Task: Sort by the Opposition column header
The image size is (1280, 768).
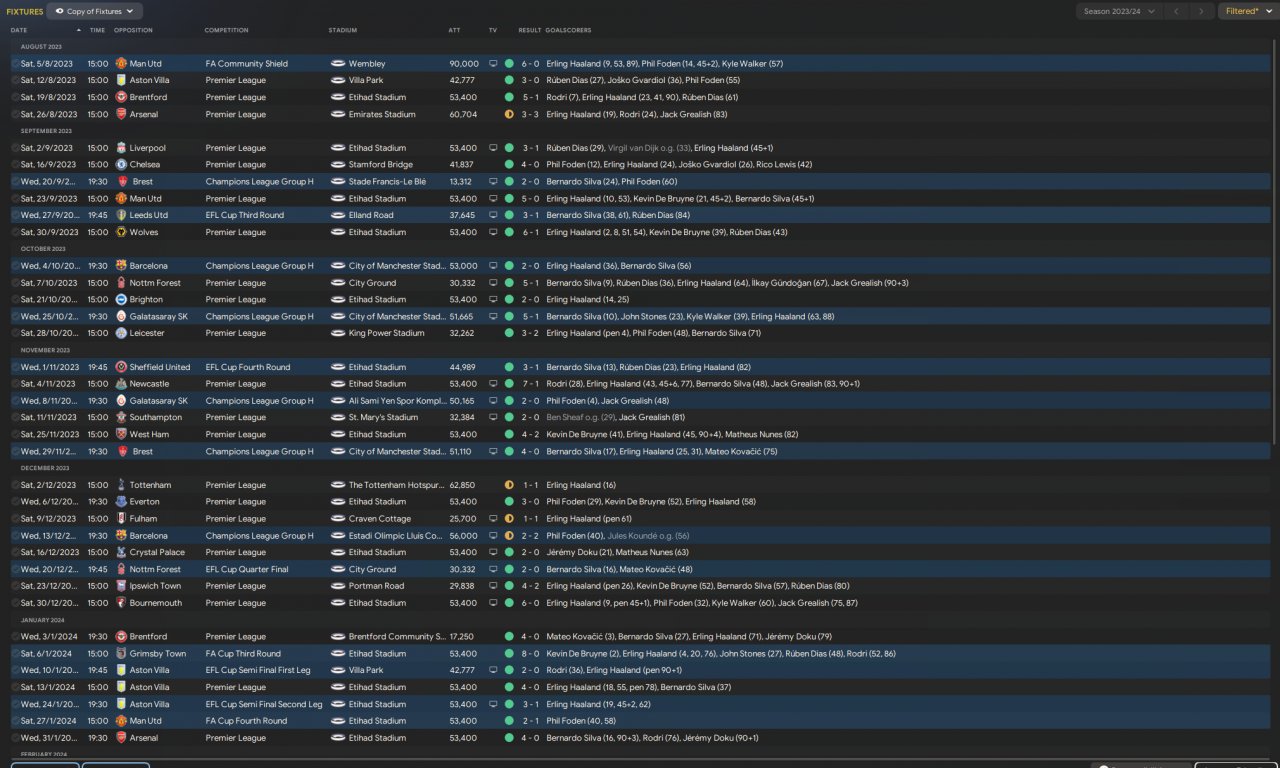Action: [x=133, y=30]
